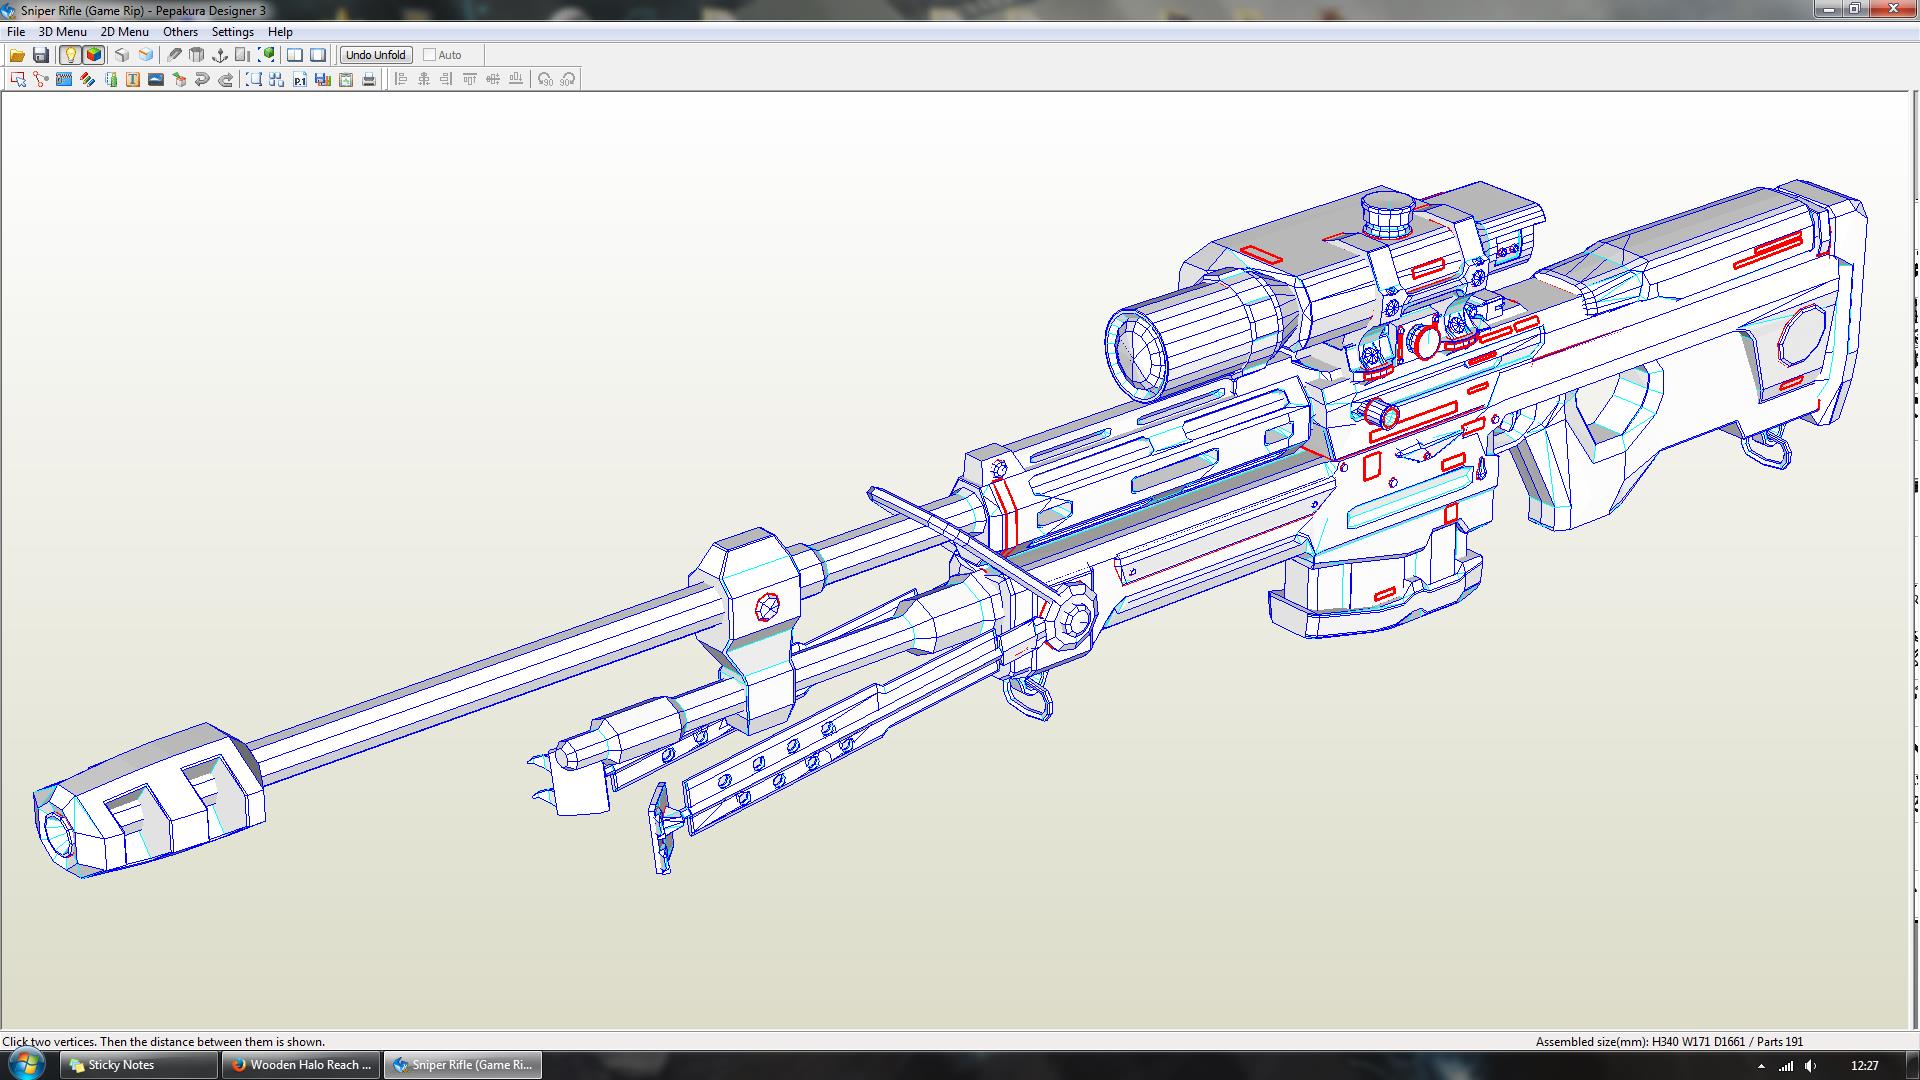The image size is (1920, 1080).
Task: Open the 2D Menu dropdown
Action: tap(124, 32)
